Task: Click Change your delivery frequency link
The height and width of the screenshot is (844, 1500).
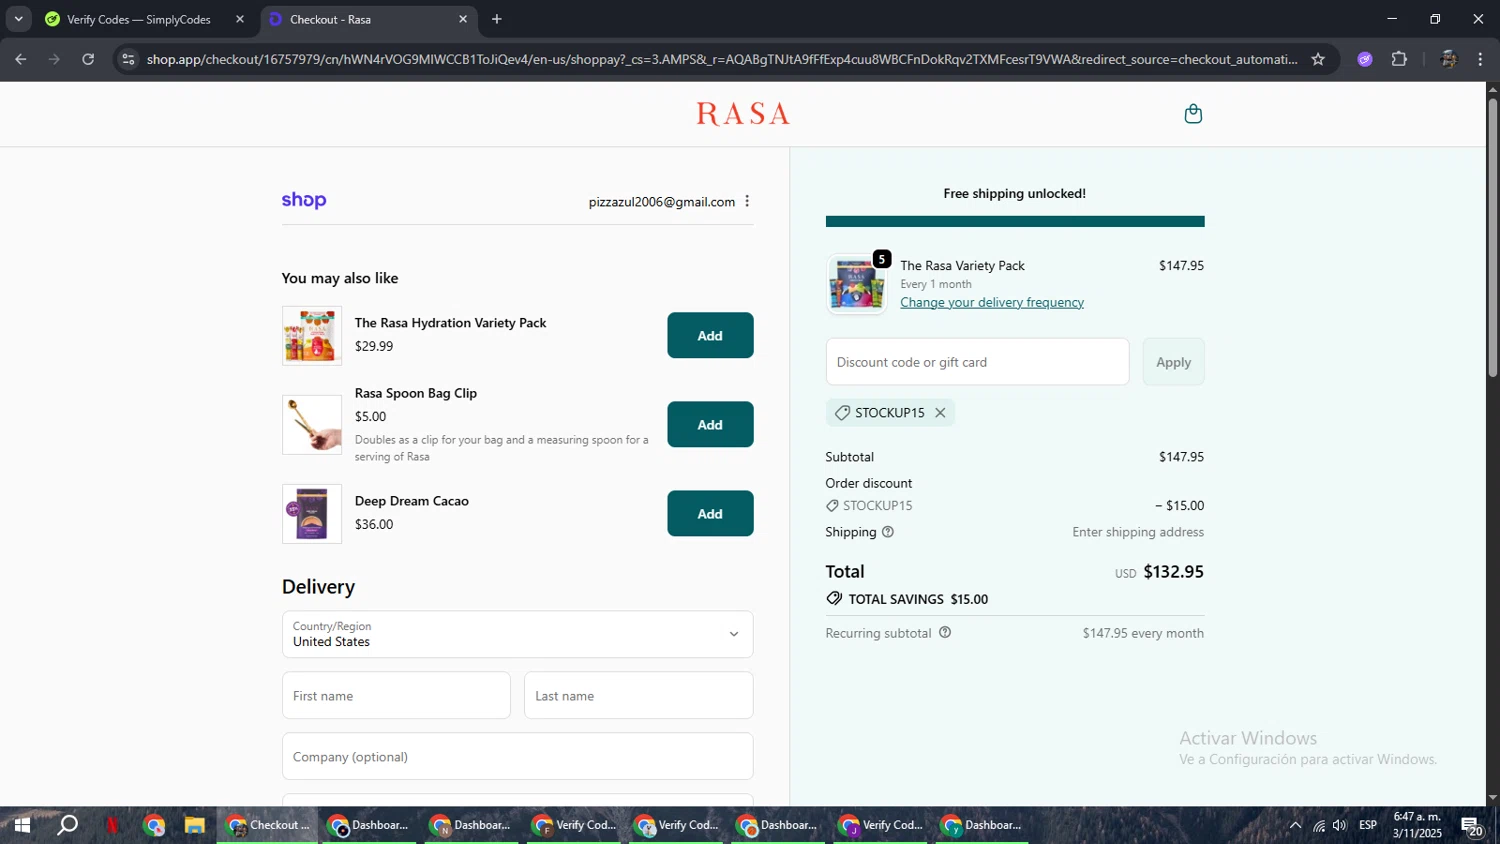Action: coord(992,302)
